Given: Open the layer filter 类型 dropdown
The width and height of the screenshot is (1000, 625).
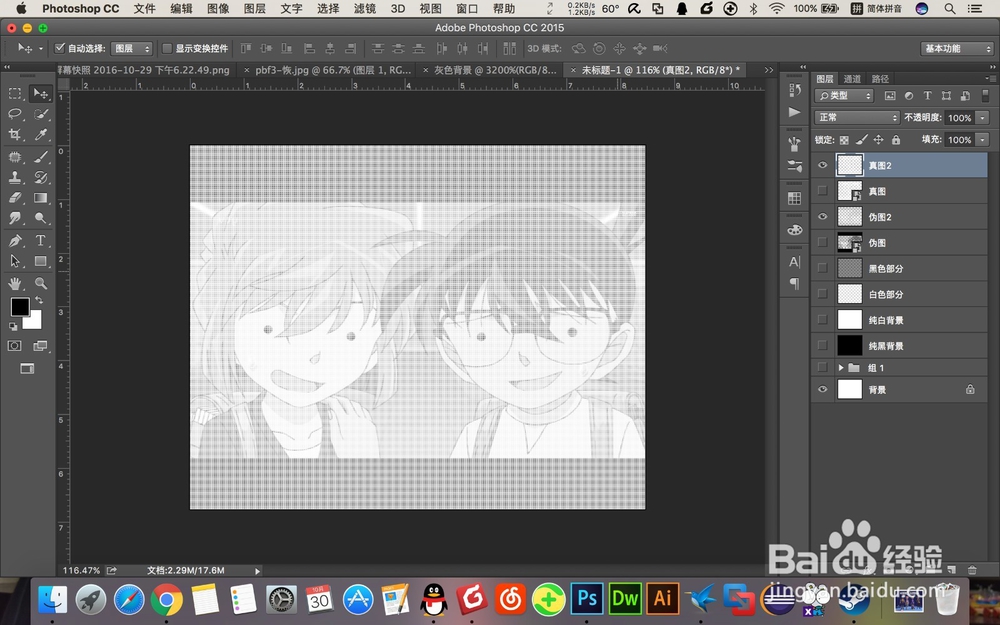Looking at the screenshot, I should (844, 96).
